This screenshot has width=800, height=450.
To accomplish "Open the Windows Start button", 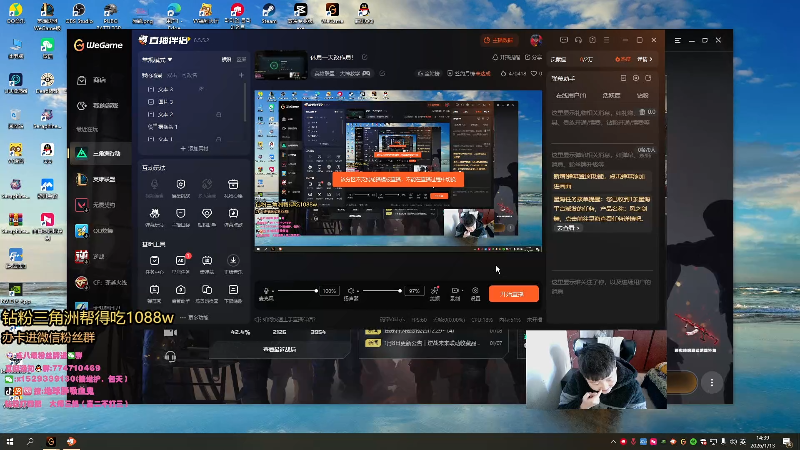I will coord(10,441).
